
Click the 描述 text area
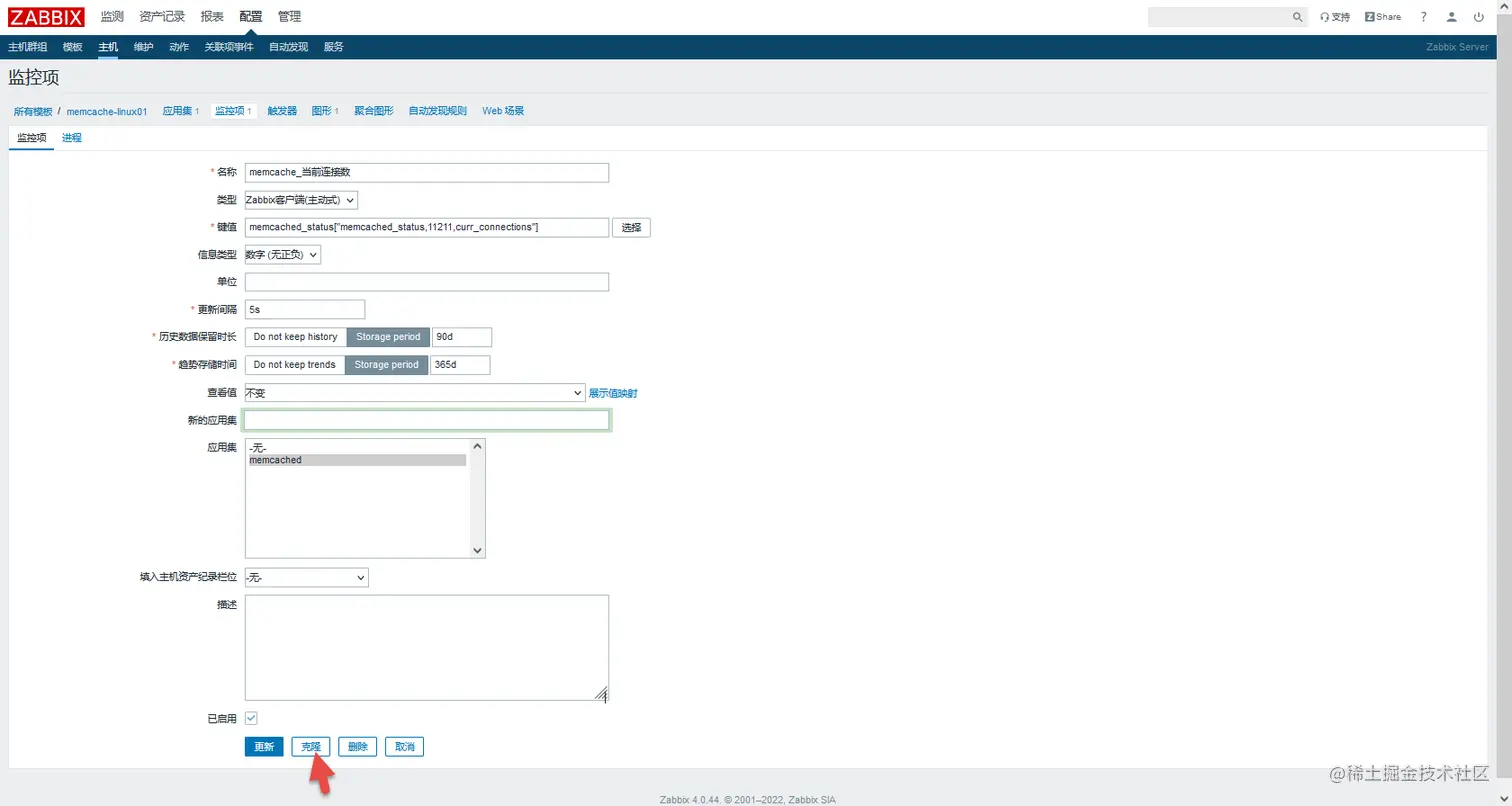pos(427,648)
